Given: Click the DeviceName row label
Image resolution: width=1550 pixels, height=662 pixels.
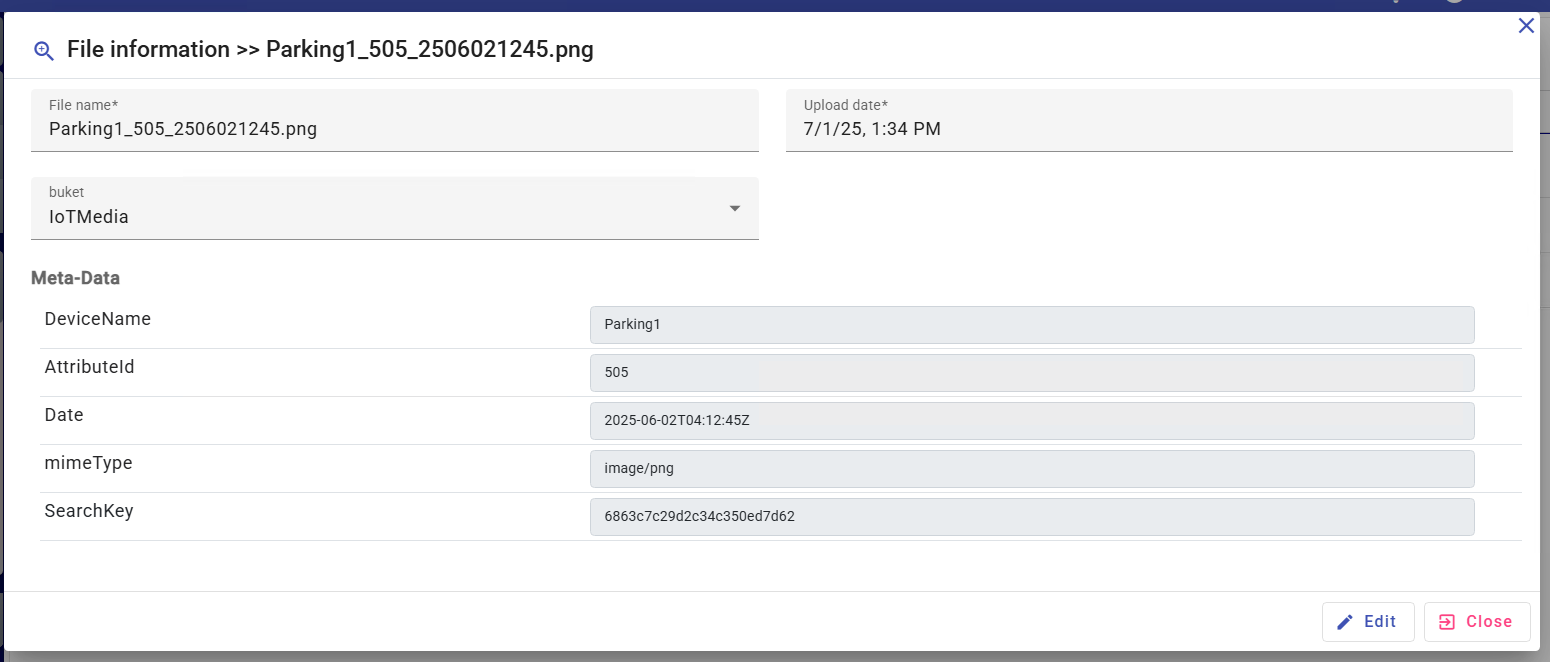Looking at the screenshot, I should coord(98,319).
